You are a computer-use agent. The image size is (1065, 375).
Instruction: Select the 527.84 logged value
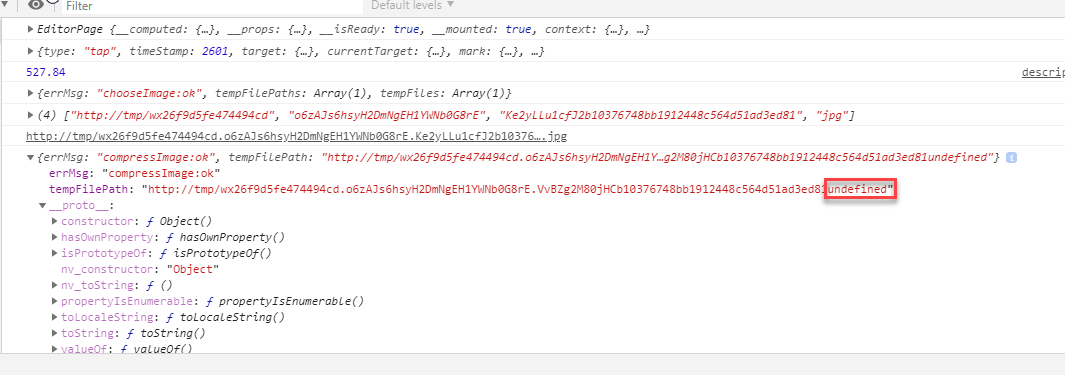point(46,72)
